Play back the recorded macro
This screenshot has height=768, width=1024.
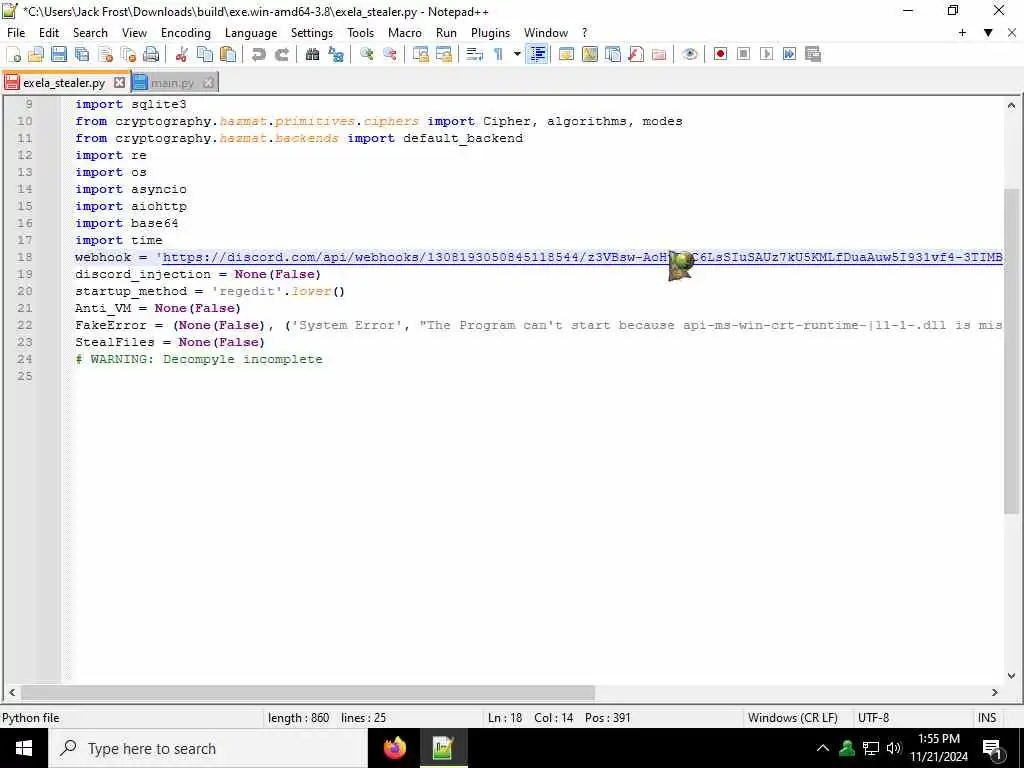767,54
